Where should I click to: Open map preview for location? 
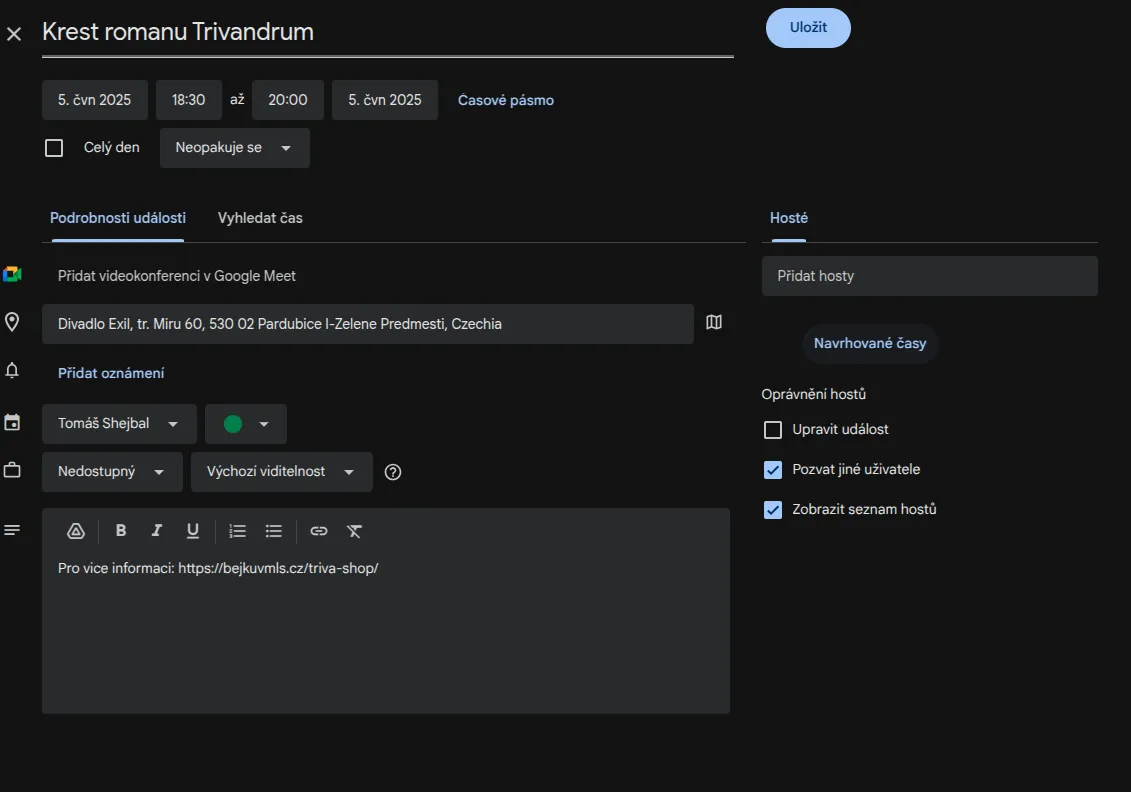pos(714,322)
